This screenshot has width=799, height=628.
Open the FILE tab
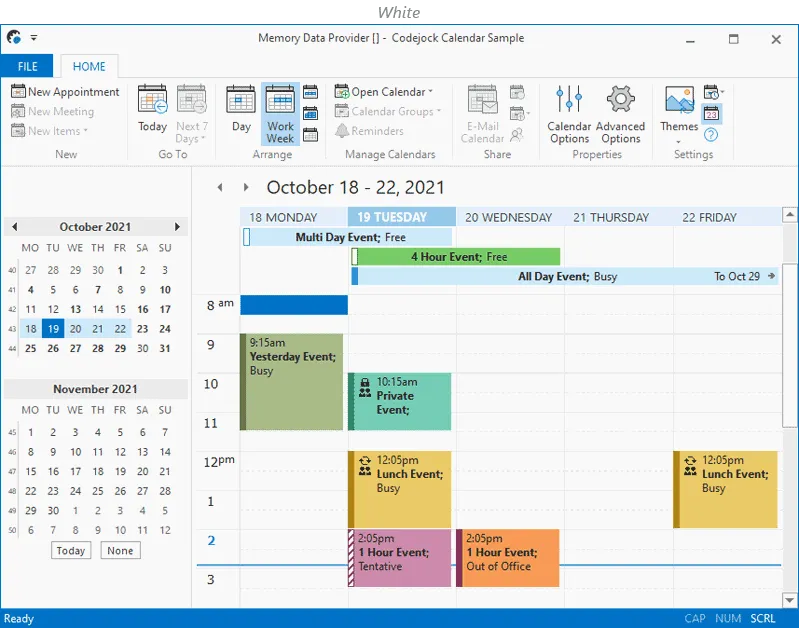(x=28, y=67)
